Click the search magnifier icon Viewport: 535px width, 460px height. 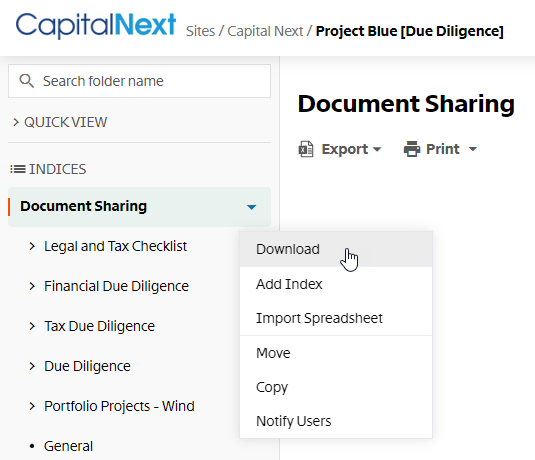coord(26,81)
